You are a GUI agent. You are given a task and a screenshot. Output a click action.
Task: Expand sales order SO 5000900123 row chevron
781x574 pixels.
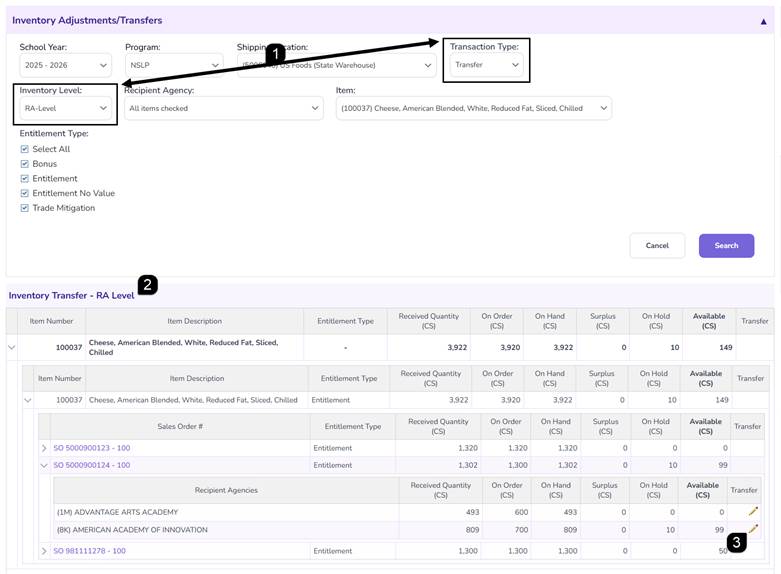[x=44, y=448]
